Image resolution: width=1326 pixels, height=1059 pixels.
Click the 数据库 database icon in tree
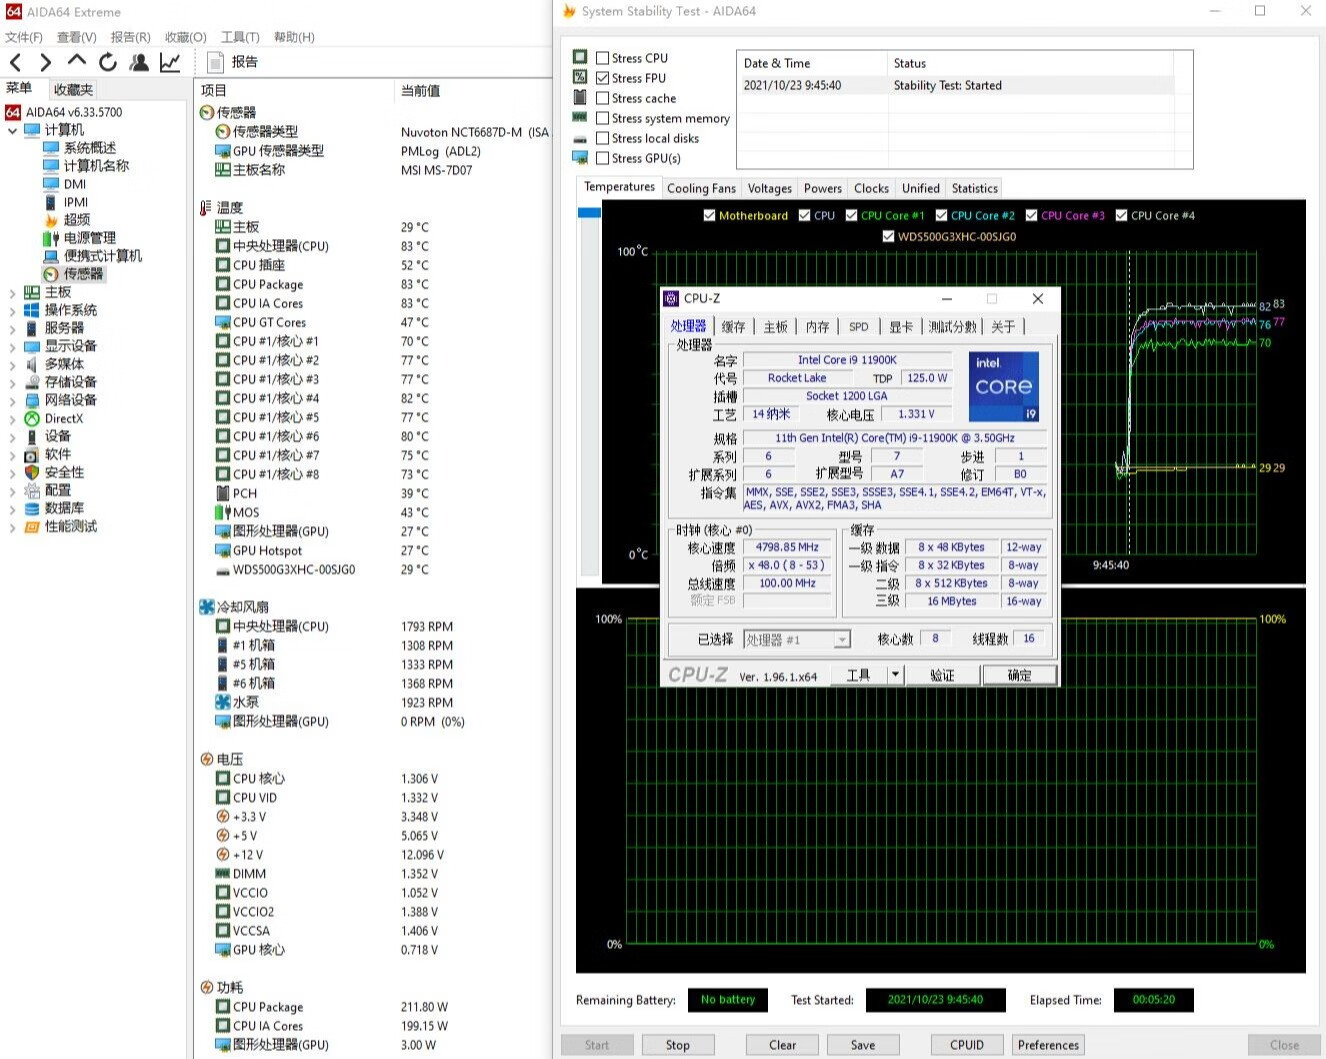(32, 508)
